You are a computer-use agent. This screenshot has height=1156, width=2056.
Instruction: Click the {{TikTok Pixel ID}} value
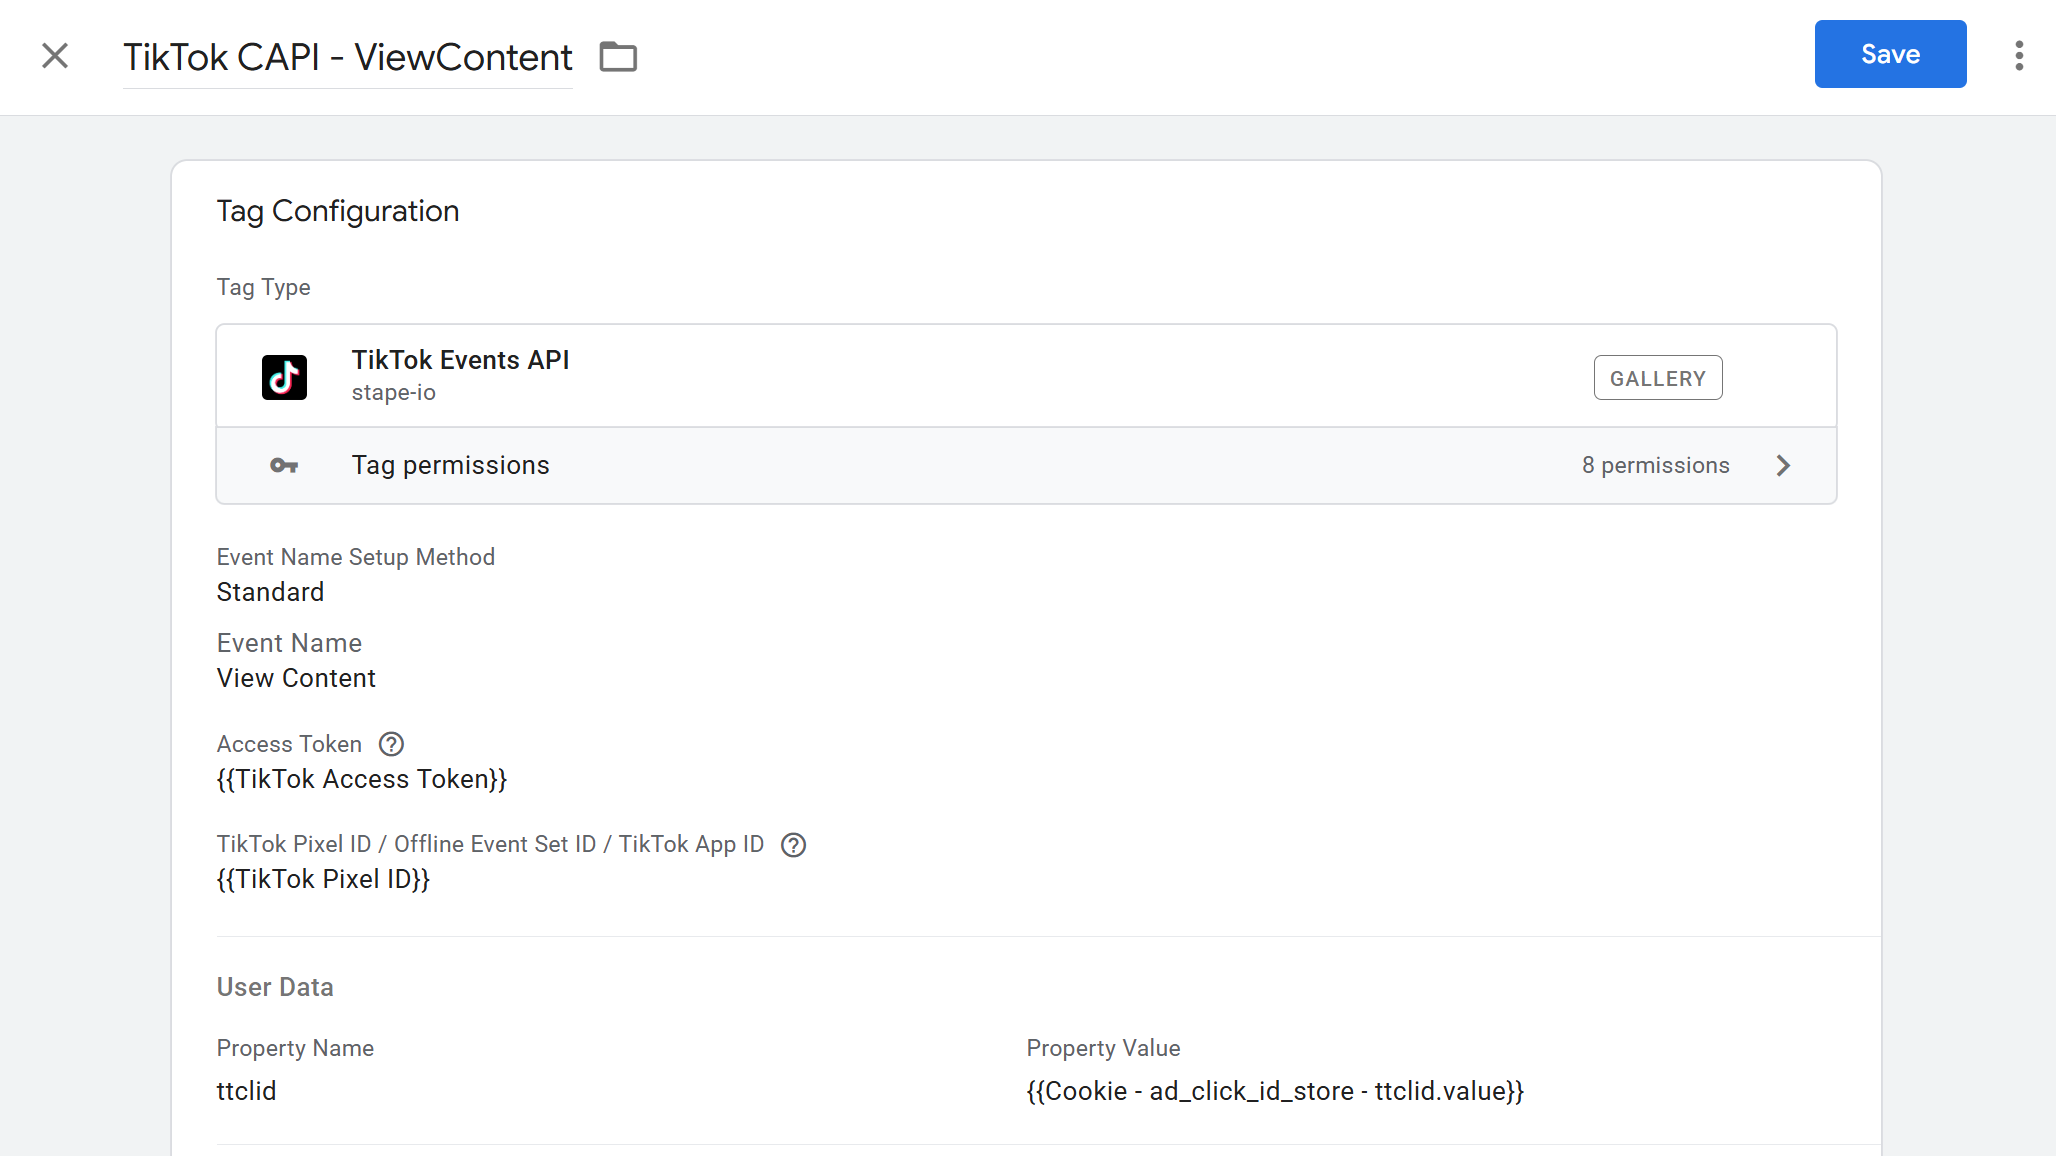[x=323, y=879]
